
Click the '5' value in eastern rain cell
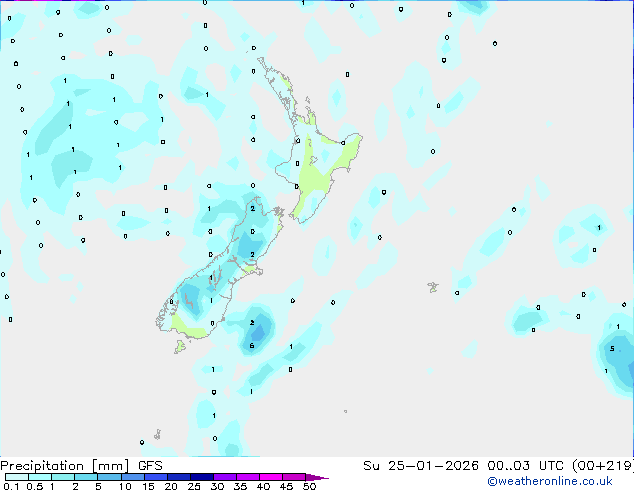[x=612, y=348]
